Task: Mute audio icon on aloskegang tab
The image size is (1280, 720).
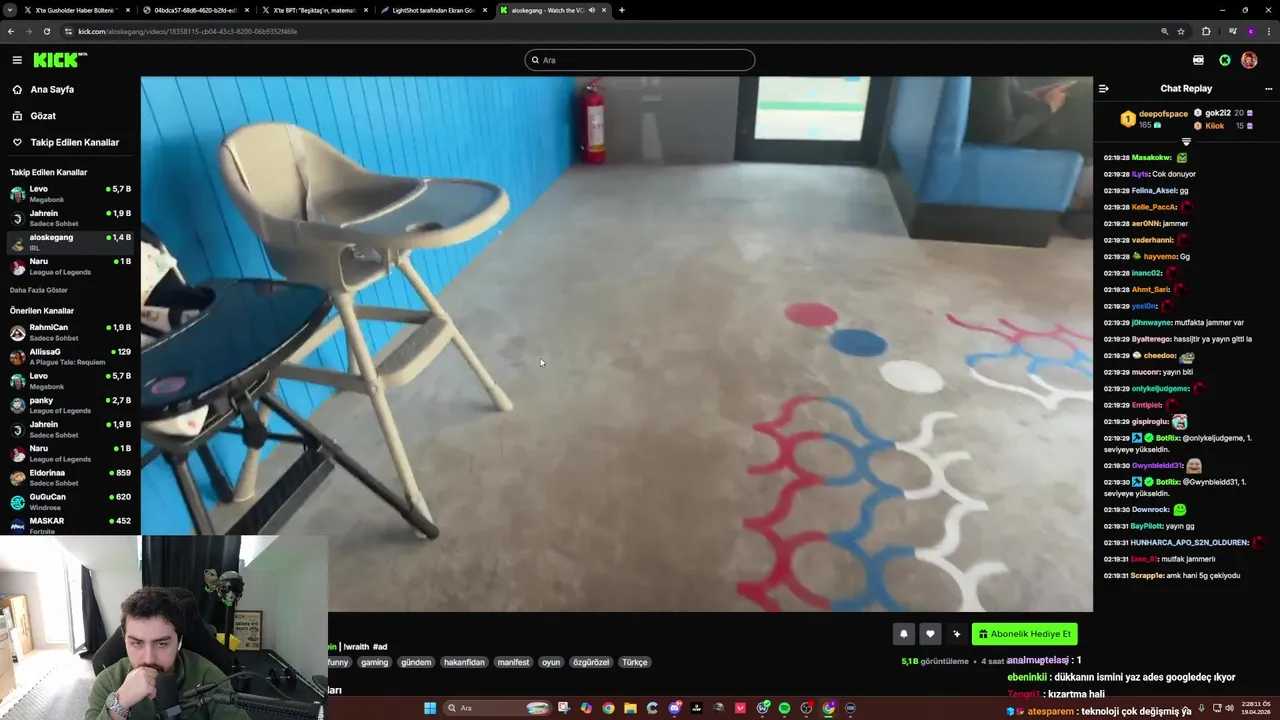Action: tap(591, 10)
